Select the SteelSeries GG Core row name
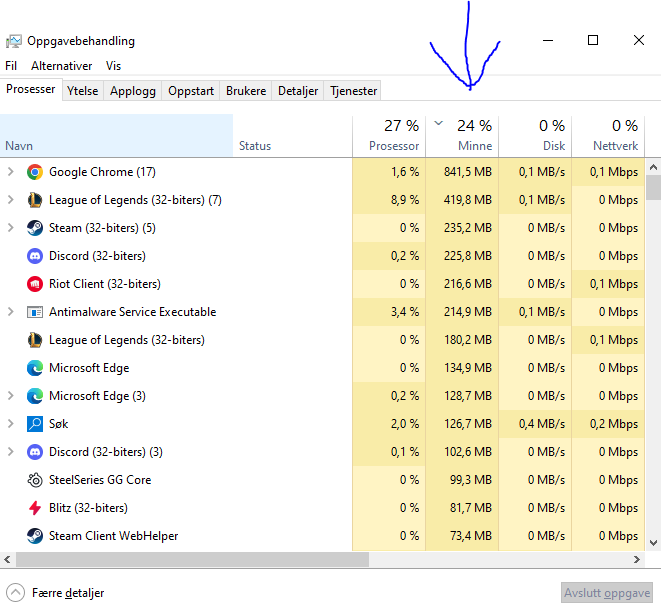The height and width of the screenshot is (615, 661). click(x=100, y=480)
